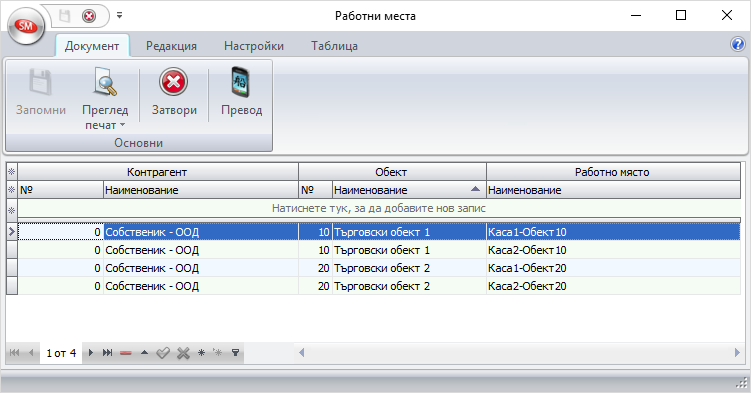Image resolution: width=751 pixels, height=393 pixels.
Task: Click object number 20 in Каса1-Обект20 row
Action: 315,268
